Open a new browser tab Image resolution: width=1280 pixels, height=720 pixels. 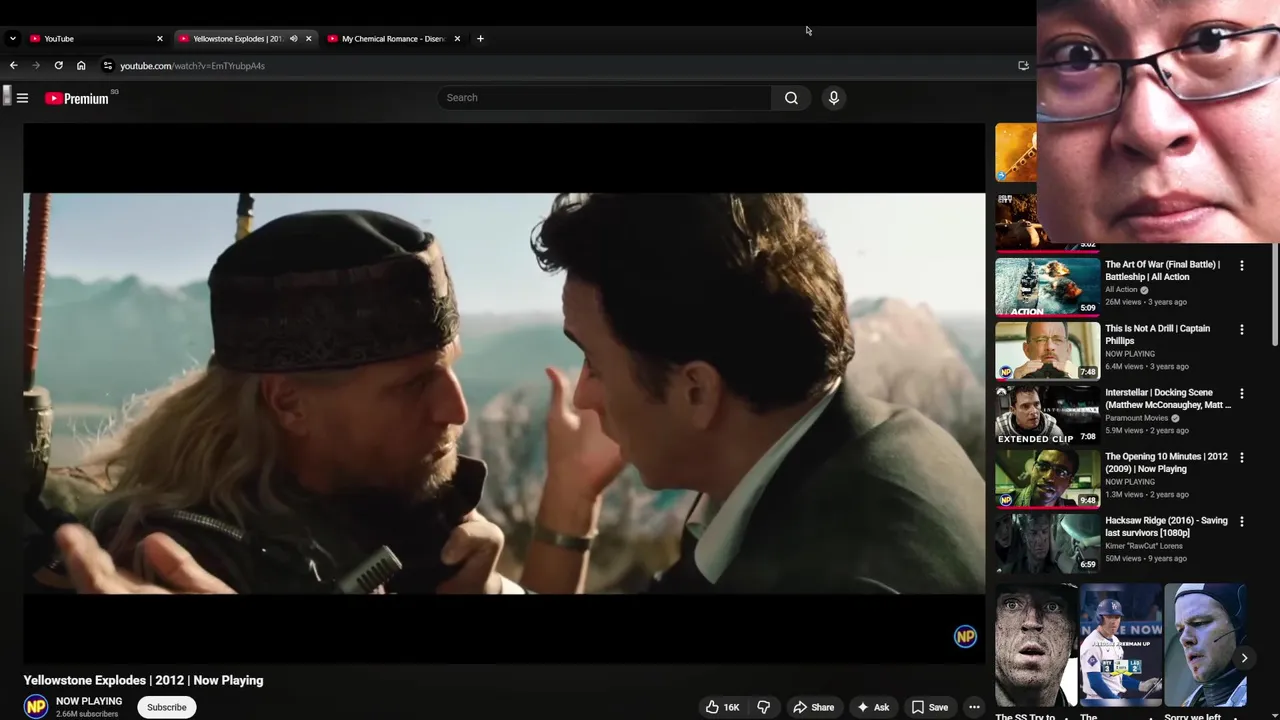480,38
